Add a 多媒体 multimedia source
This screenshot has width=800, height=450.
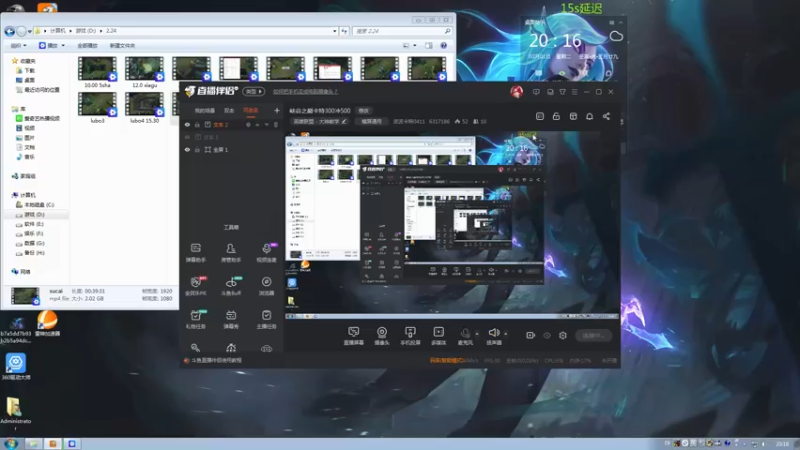438,336
